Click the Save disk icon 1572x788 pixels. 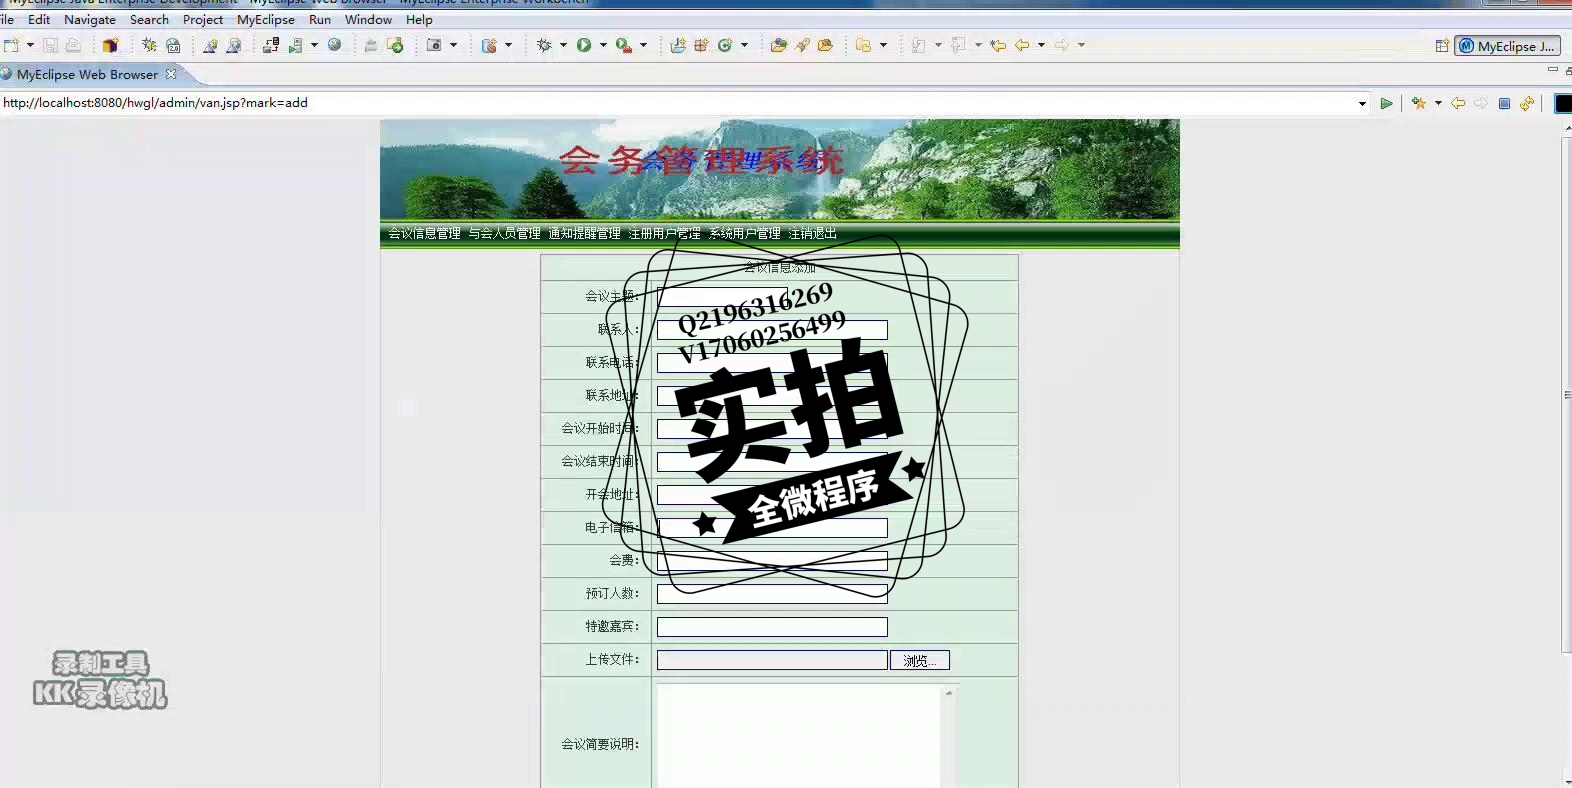[x=50, y=45]
